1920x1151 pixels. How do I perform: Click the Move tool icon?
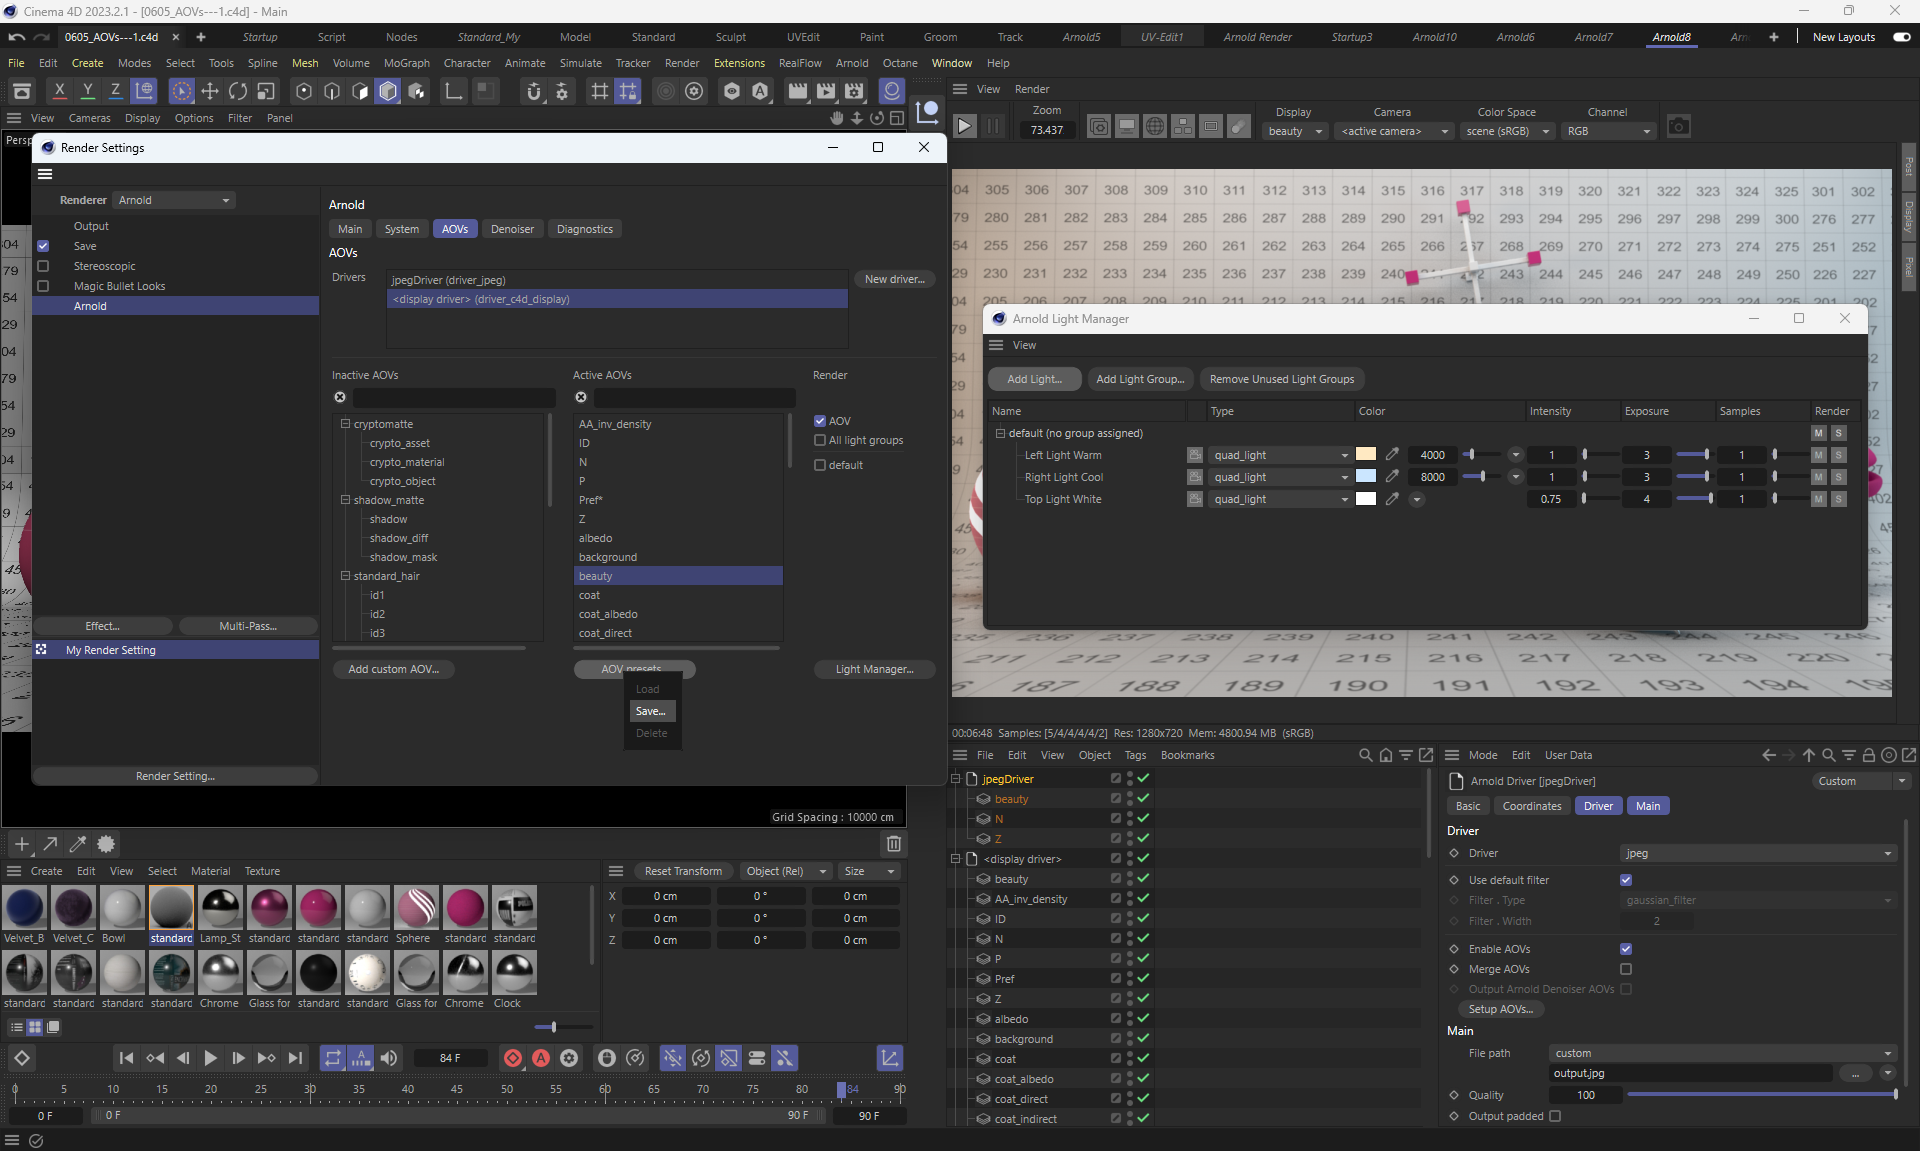coord(210,92)
